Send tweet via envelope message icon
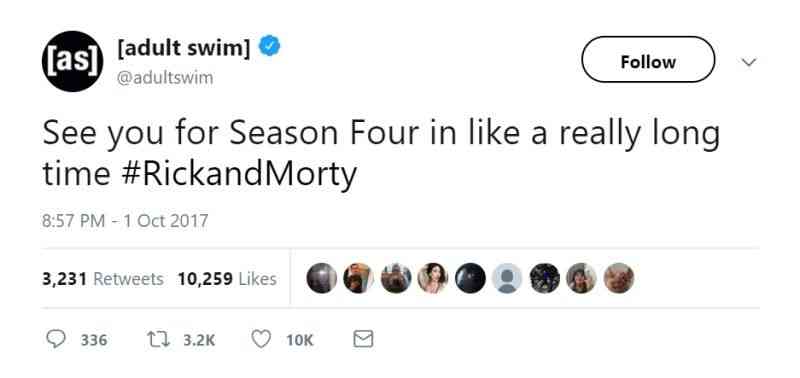Screen dimensions: 800x378 coord(363,339)
